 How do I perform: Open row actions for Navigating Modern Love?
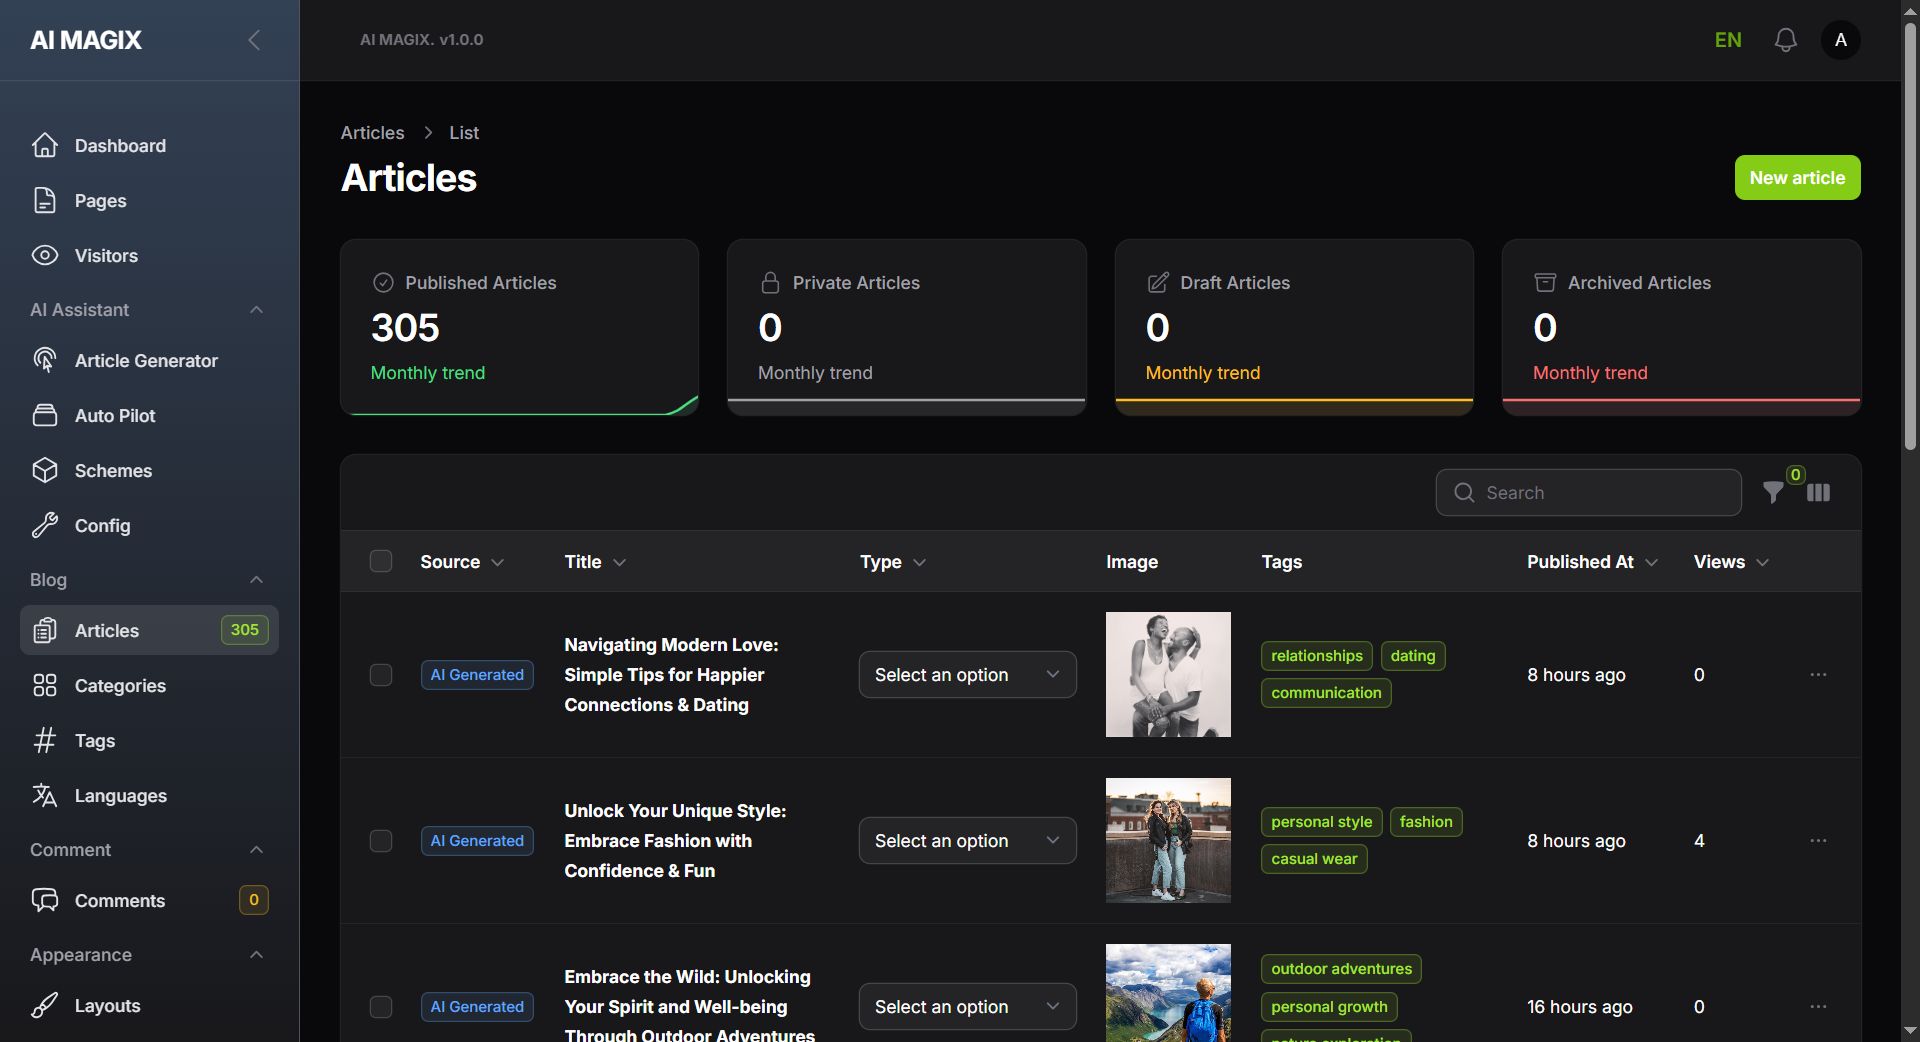click(x=1818, y=675)
